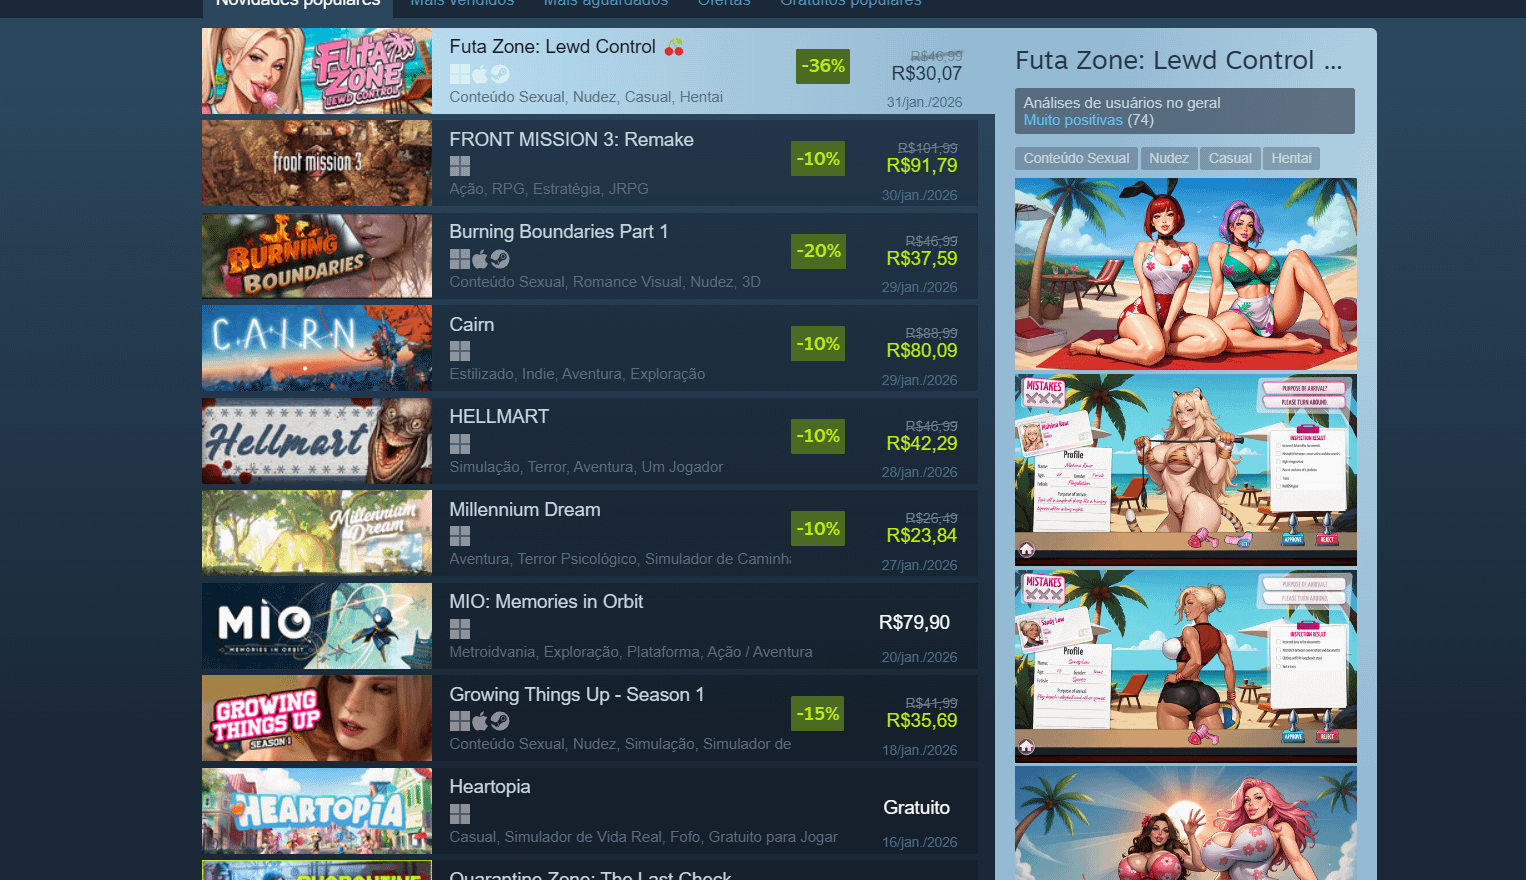Select the Casual tag in the preview panel
Image resolution: width=1526 pixels, height=880 pixels.
click(1230, 158)
